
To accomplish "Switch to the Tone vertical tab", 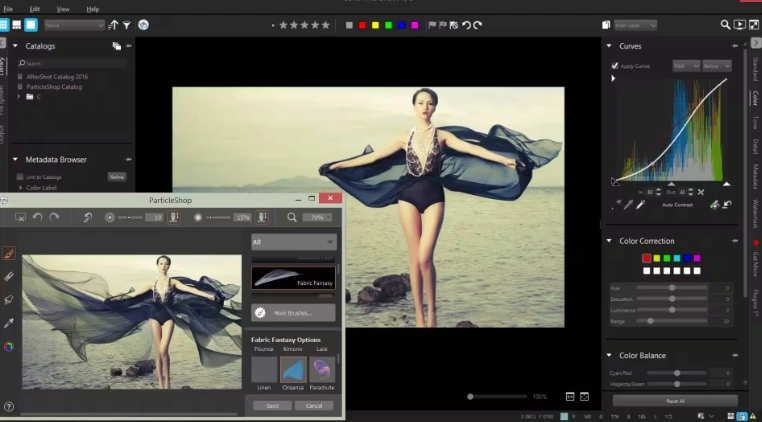I will tap(755, 123).
